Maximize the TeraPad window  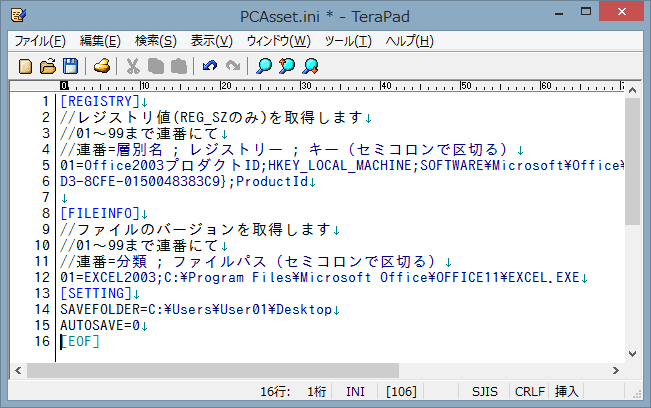586,12
